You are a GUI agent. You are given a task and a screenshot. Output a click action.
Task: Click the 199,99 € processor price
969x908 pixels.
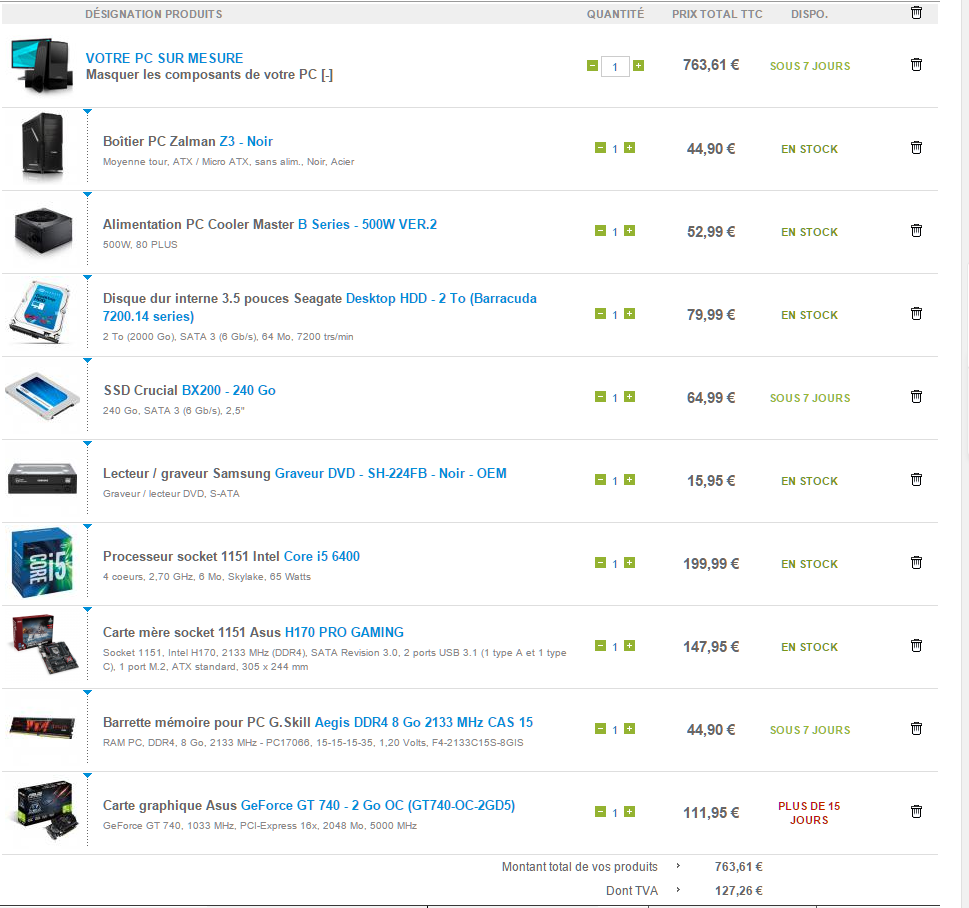coord(711,564)
